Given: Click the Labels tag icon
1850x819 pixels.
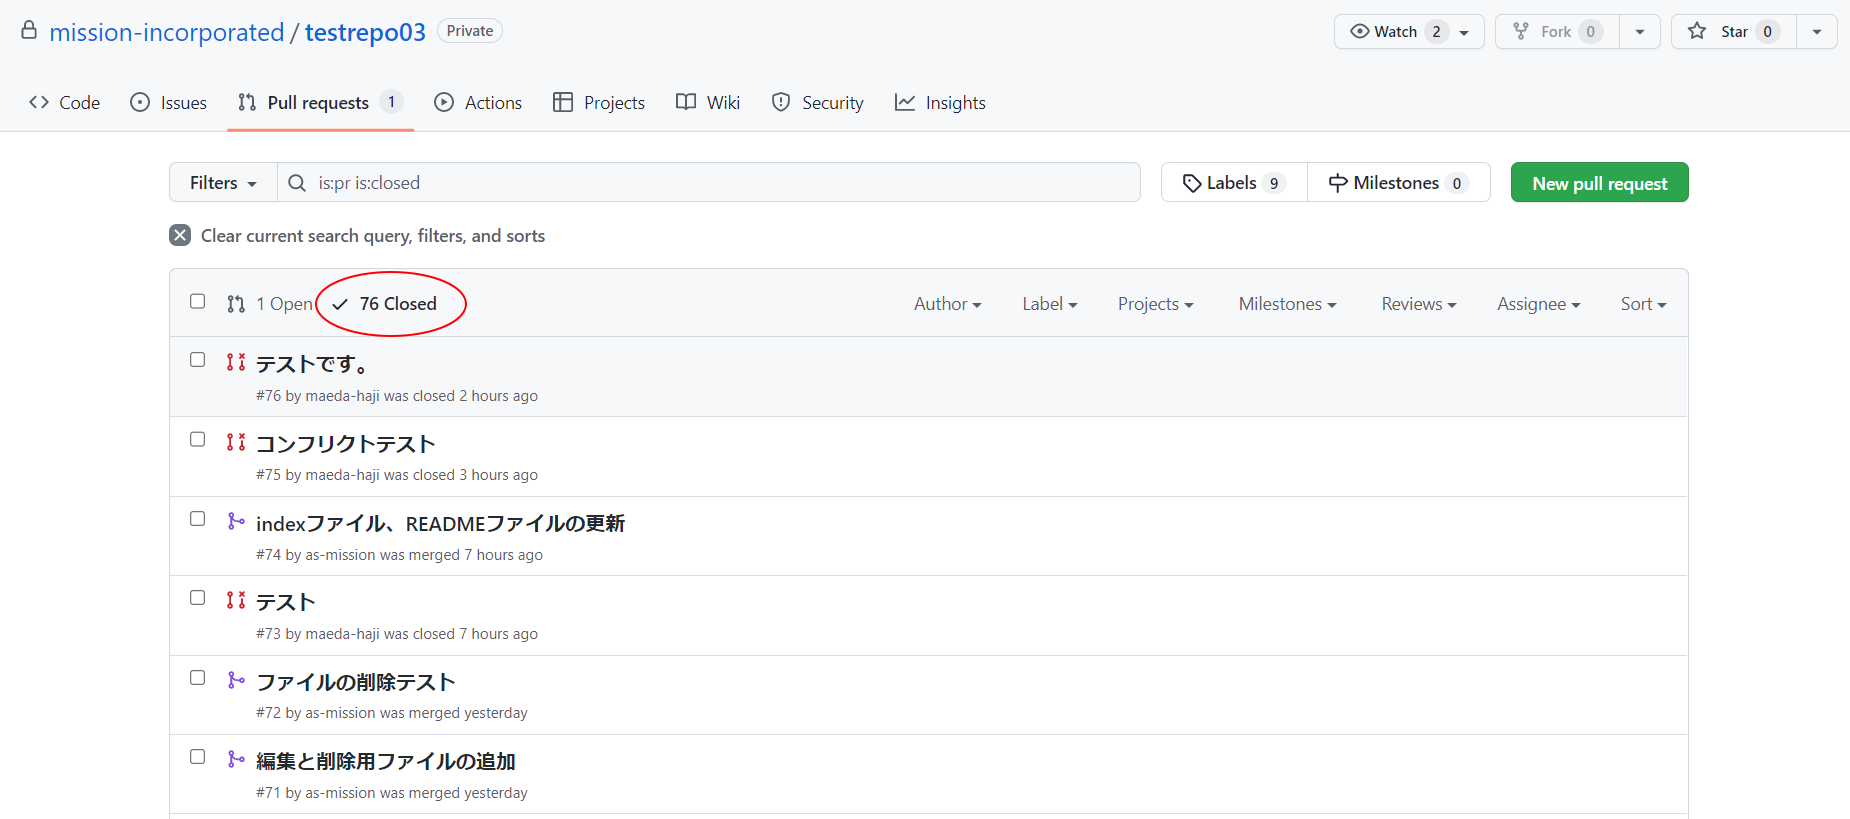Looking at the screenshot, I should 1191,183.
